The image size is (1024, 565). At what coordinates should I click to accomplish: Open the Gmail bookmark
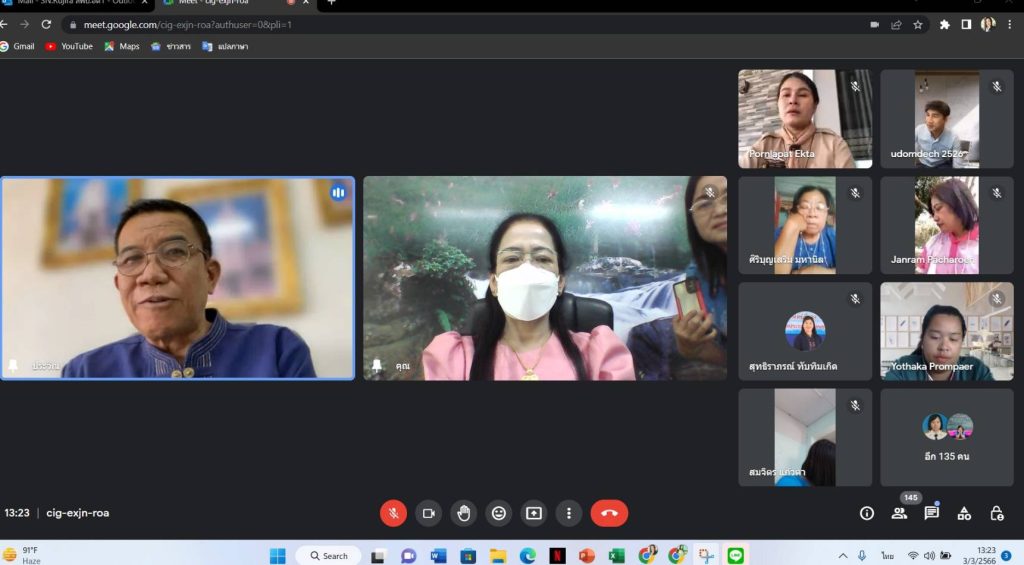click(x=18, y=46)
